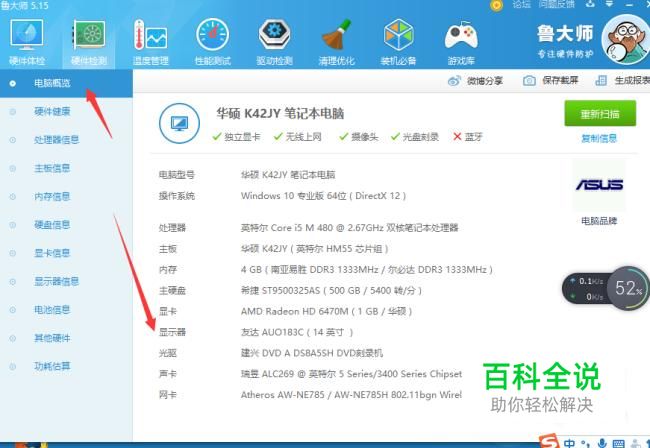Image resolution: width=650 pixels, height=448 pixels.
Task: Click the Core i5 M 480 processor value
Action: (349, 228)
